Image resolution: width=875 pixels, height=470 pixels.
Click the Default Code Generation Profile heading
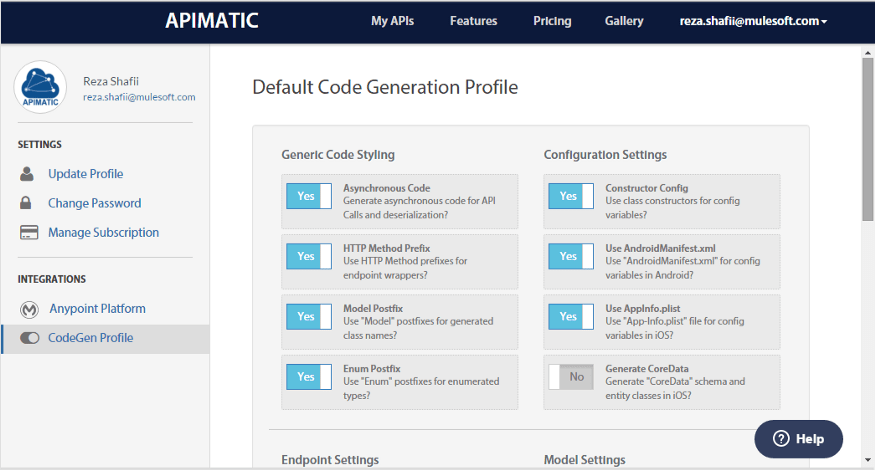pos(385,87)
